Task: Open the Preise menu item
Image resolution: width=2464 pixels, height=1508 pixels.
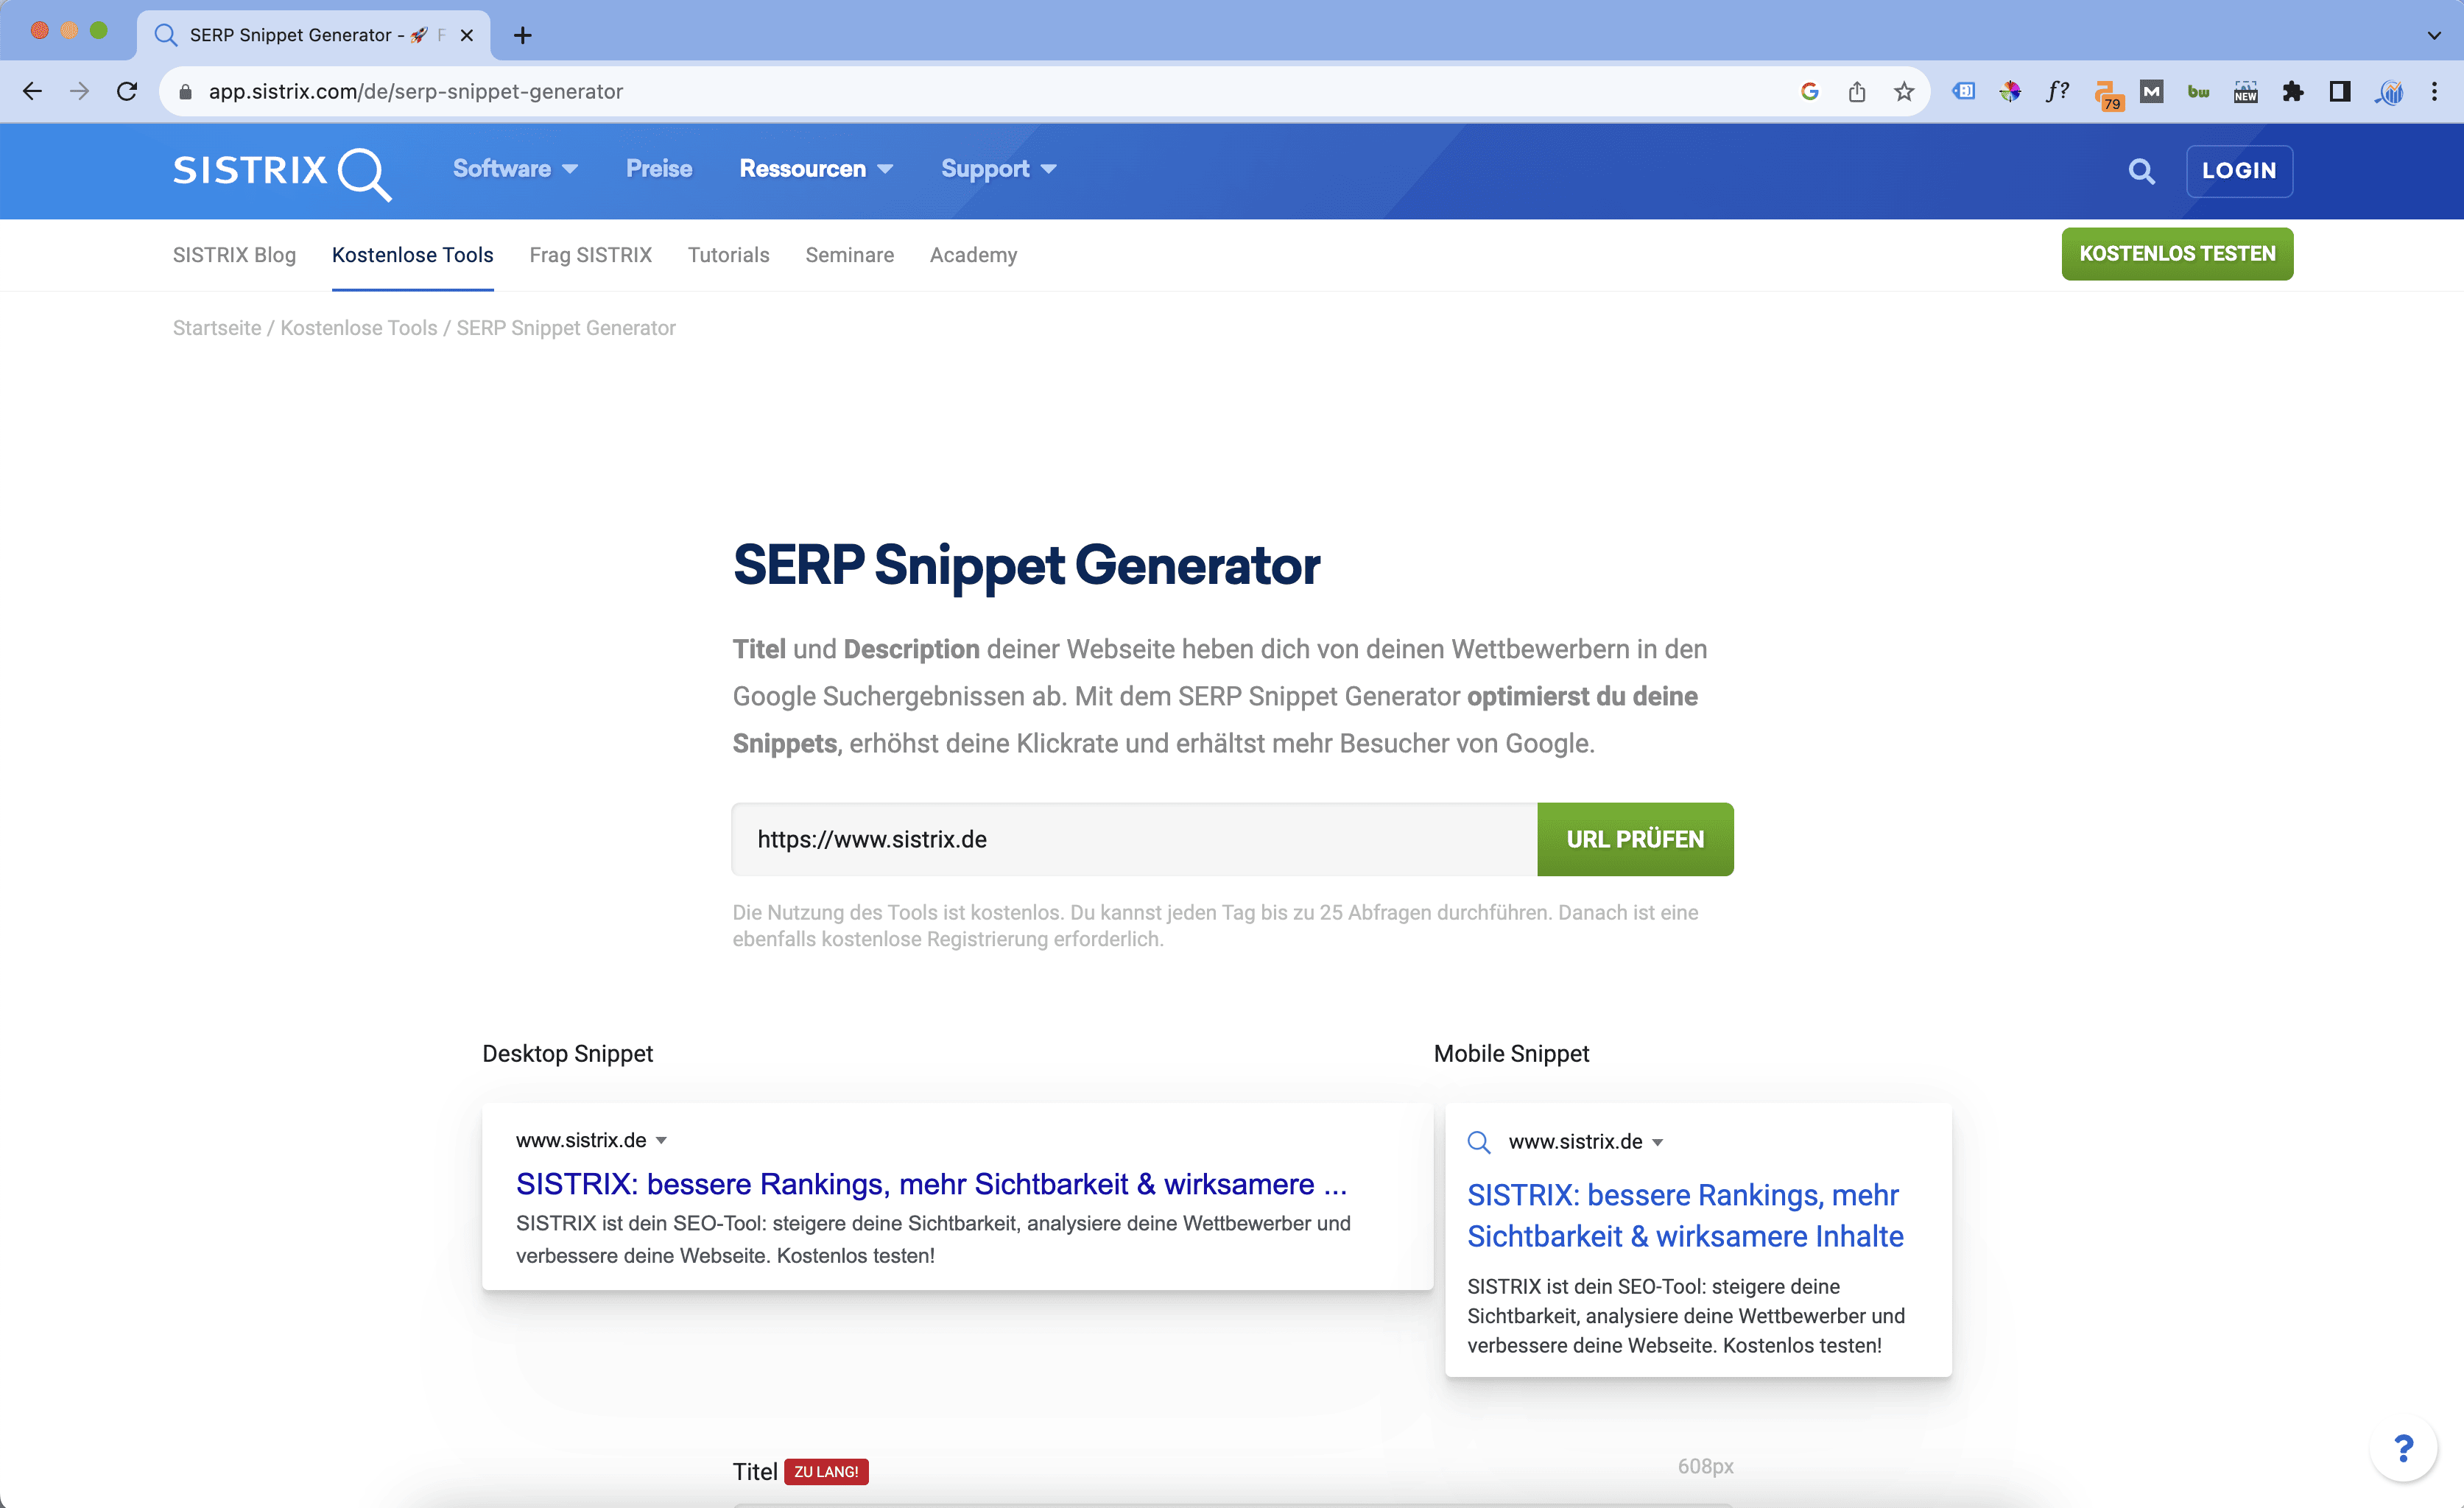Action: coord(659,169)
